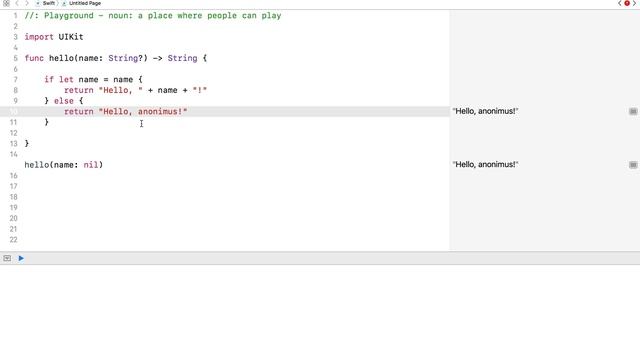Place the cursor in 'import UIKit' line

coord(54,37)
